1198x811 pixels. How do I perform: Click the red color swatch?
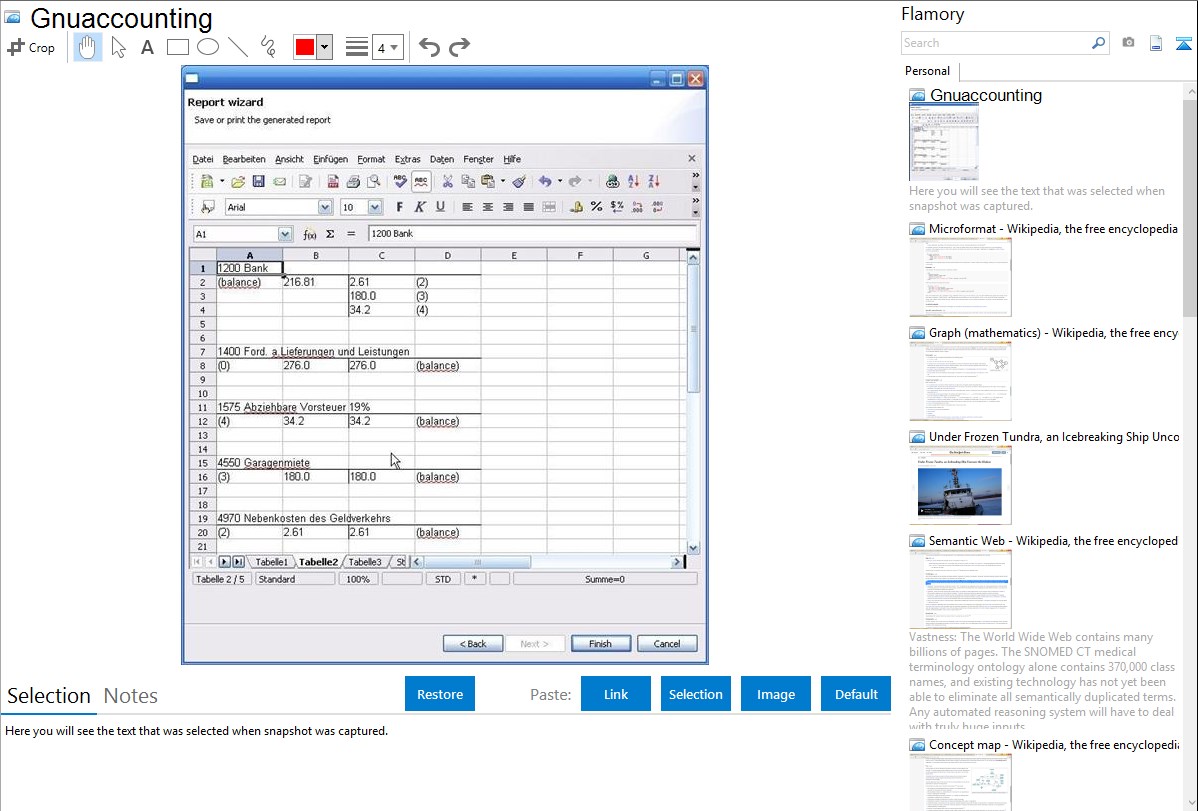coord(305,47)
